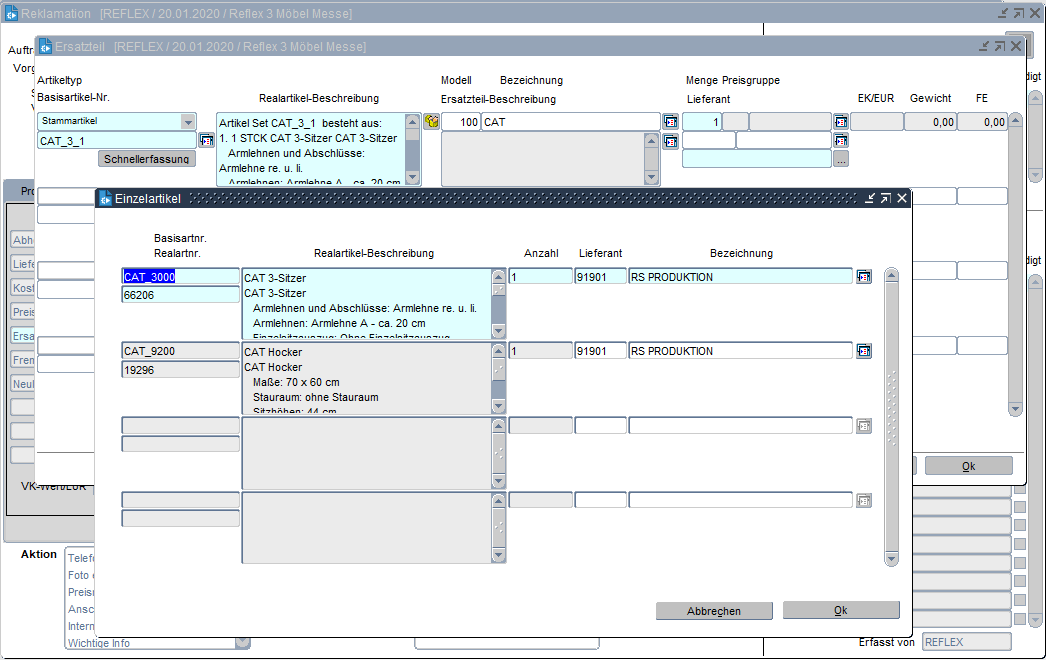Confirm Einzelartikel dialog with Ok
This screenshot has width=1046, height=660.
click(x=841, y=610)
